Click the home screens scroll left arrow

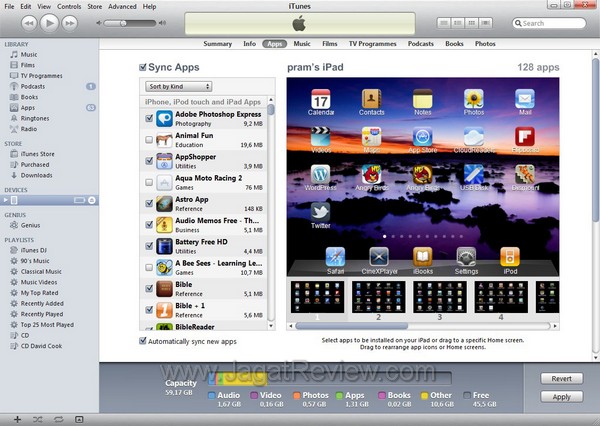click(290, 326)
